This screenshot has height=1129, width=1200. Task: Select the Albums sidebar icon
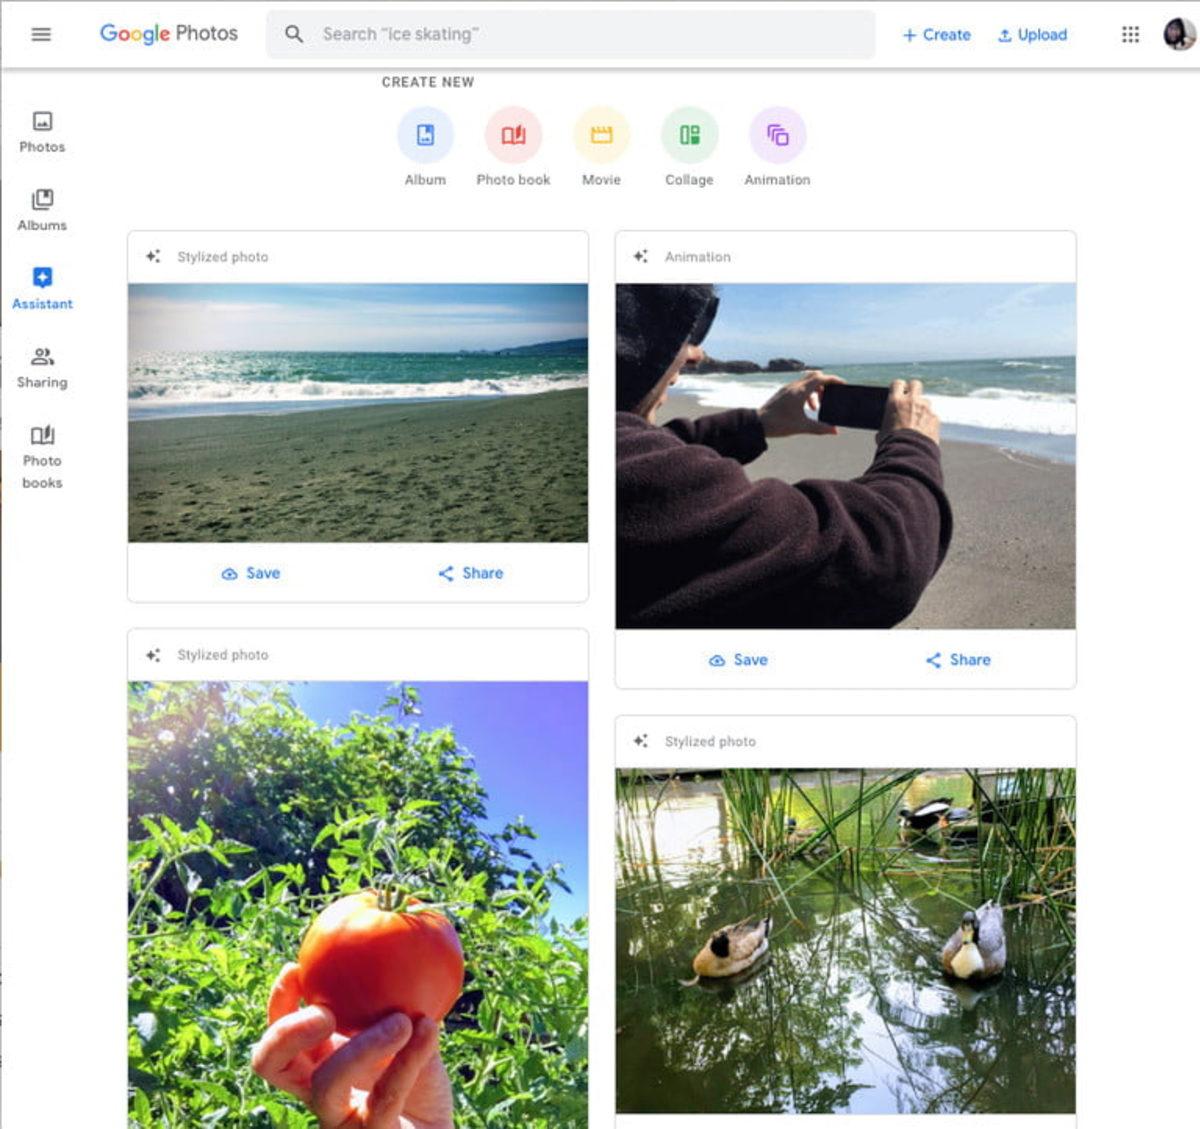click(x=42, y=200)
